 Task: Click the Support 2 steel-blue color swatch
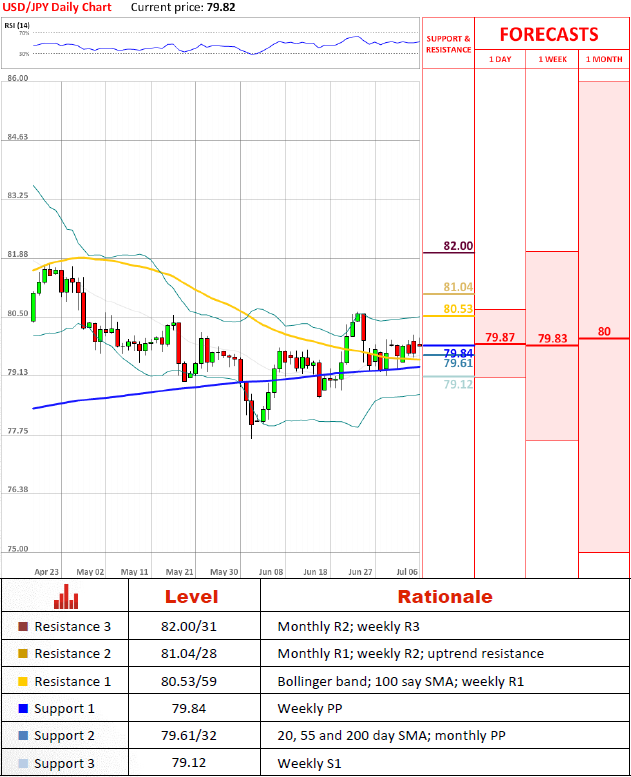tap(23, 735)
